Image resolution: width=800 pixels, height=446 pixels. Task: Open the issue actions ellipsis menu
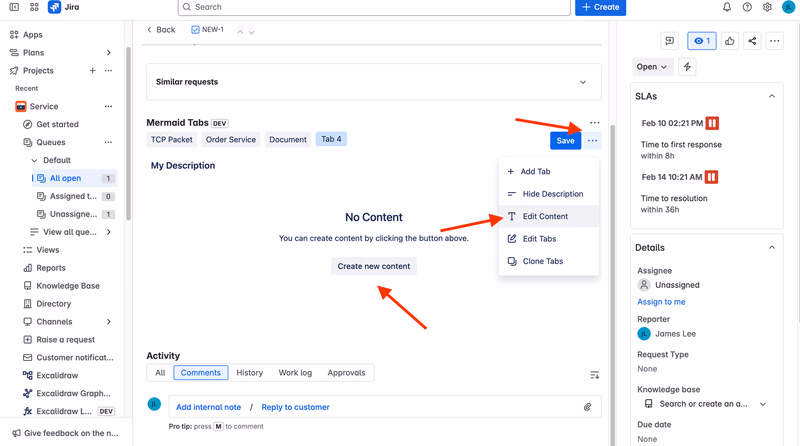click(x=774, y=41)
